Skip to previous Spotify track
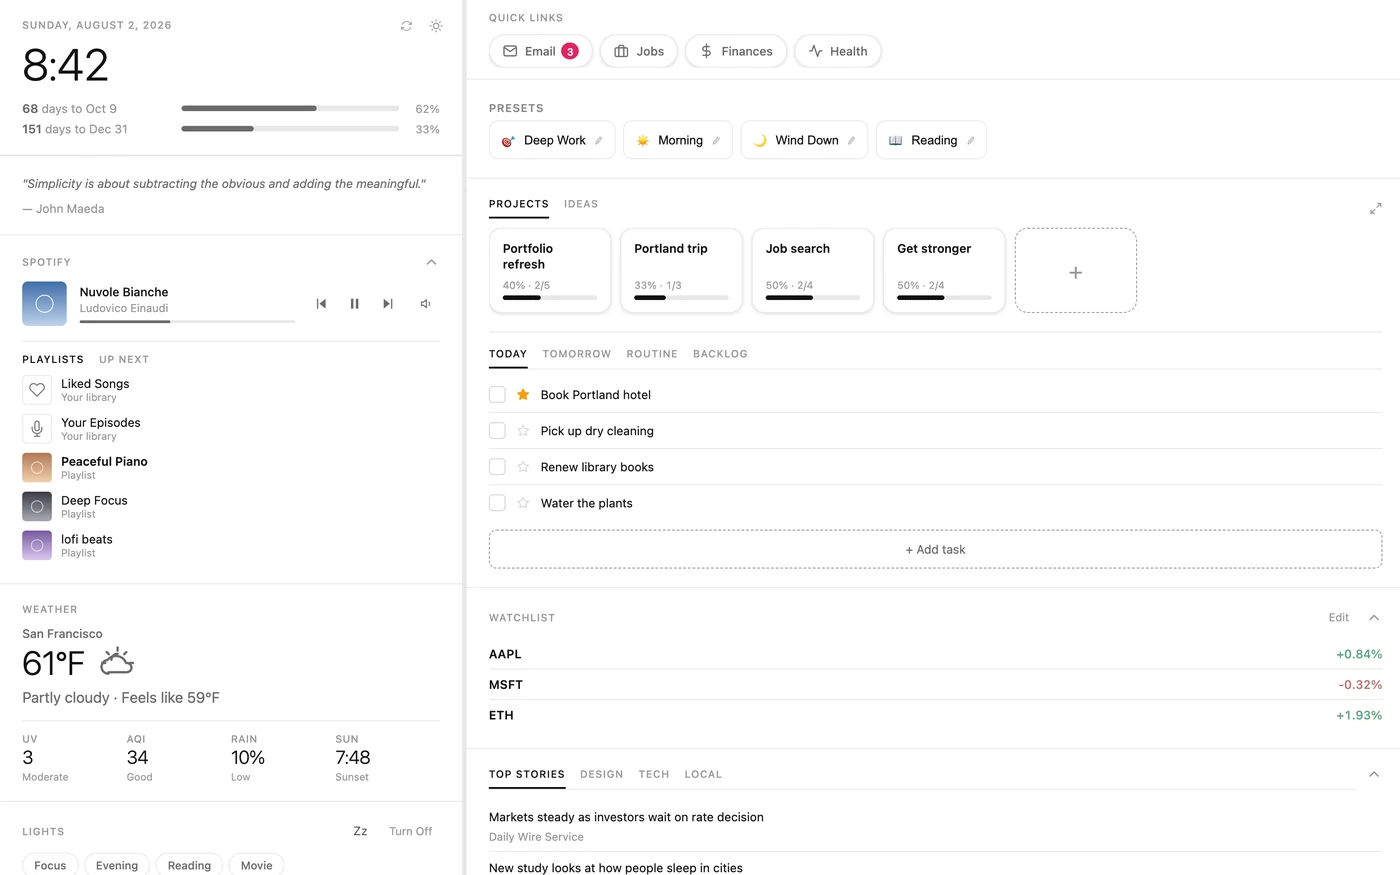This screenshot has height=875, width=1400. click(321, 304)
